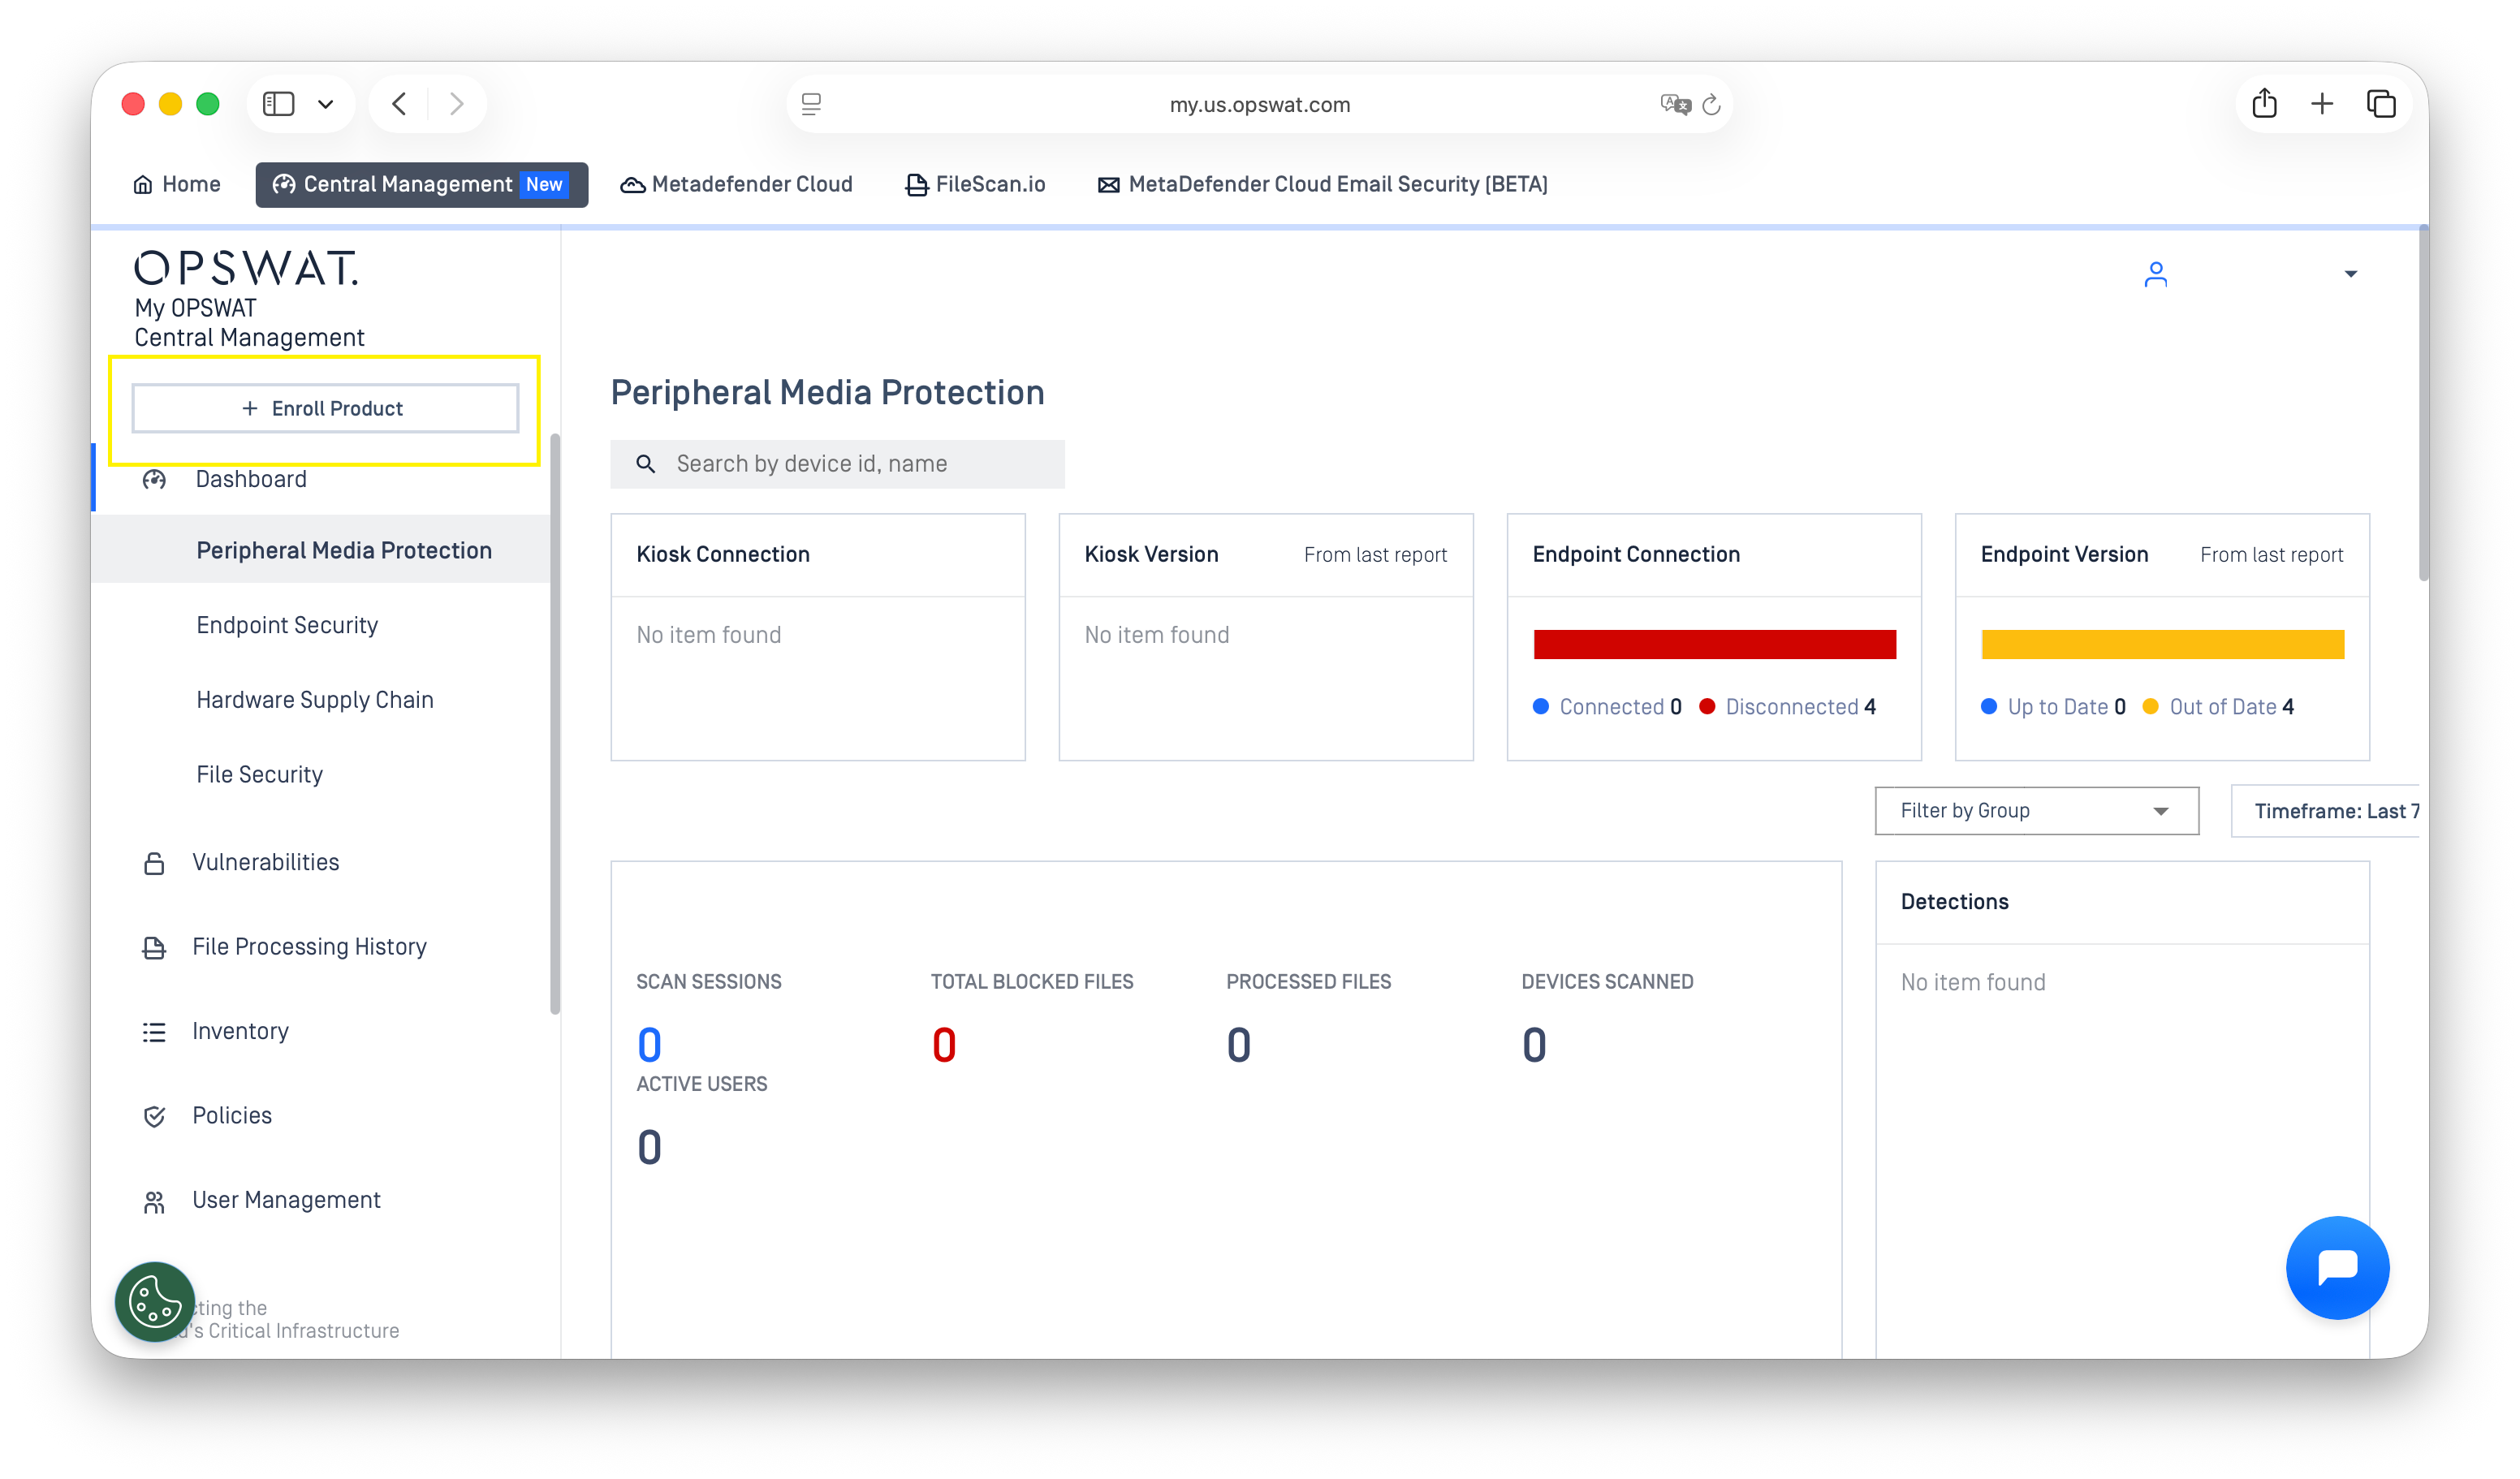Open the sidebar options chevron in Safari
Viewport: 2520px width, 1479px height.
click(x=325, y=103)
